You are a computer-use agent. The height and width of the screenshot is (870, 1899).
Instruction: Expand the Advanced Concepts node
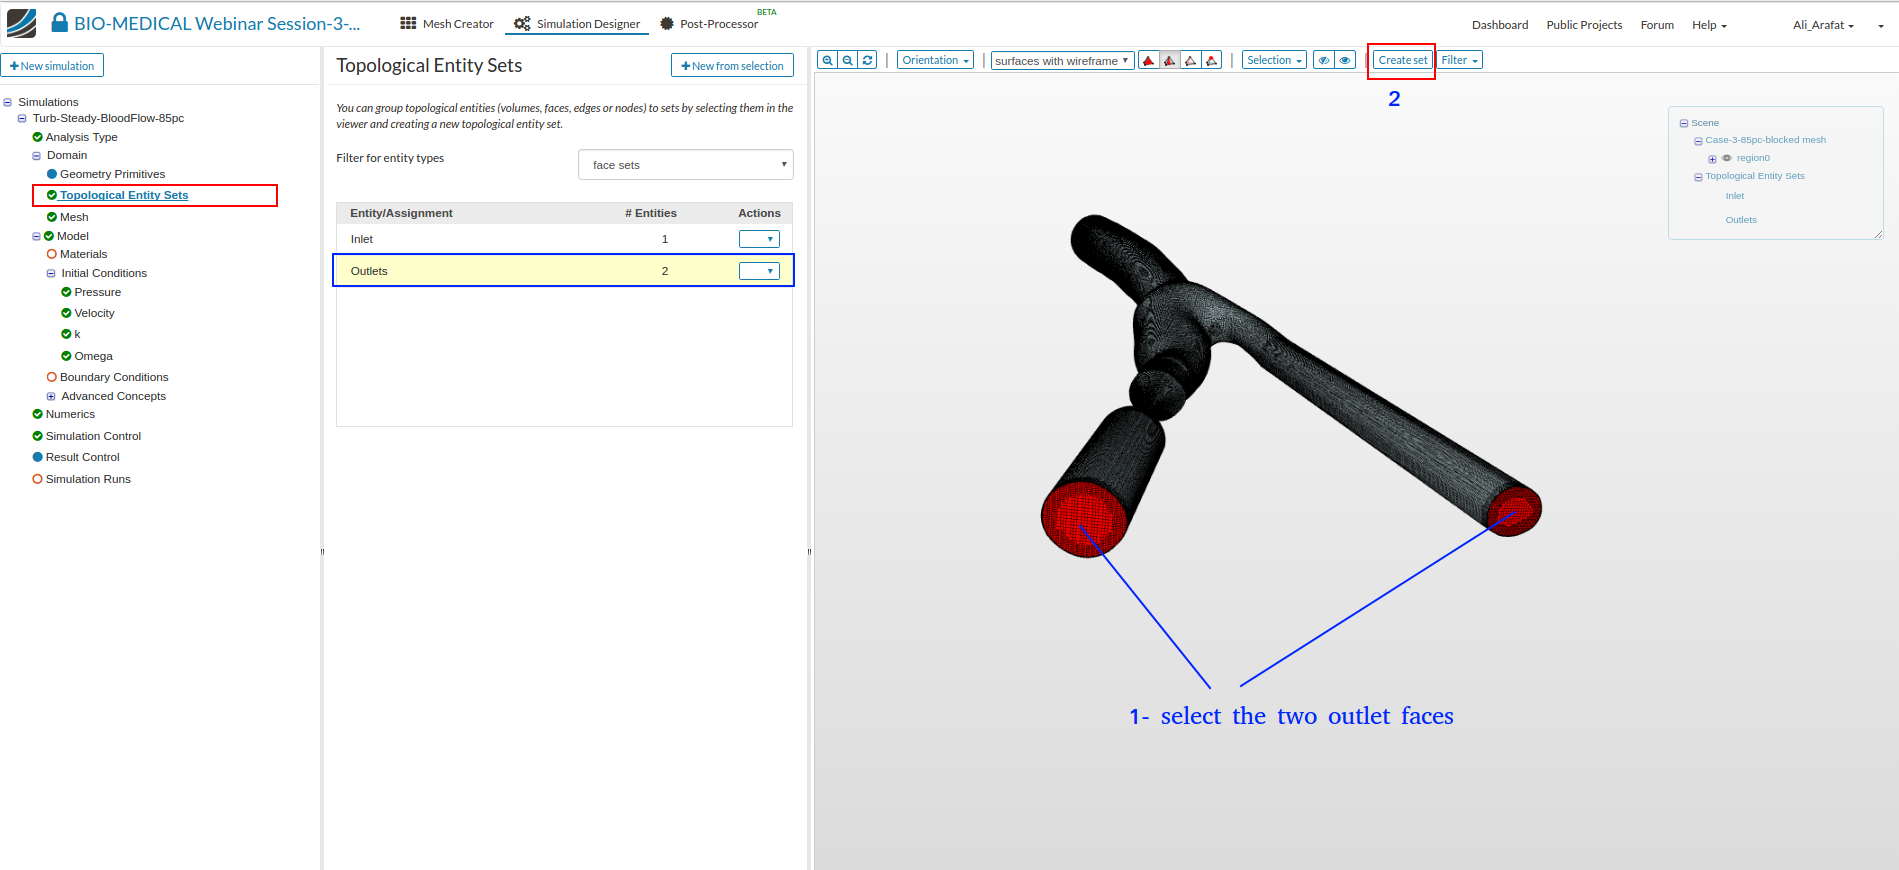[x=51, y=396]
